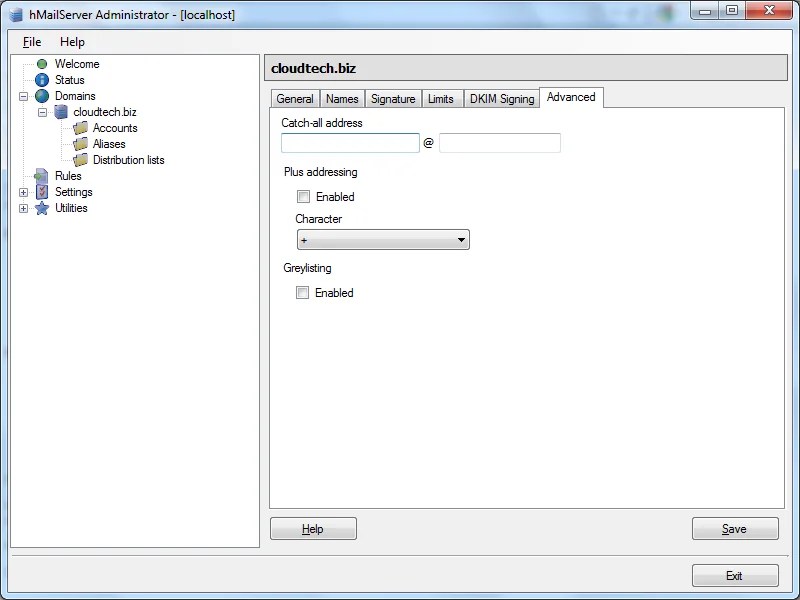Click the Exit button

(x=735, y=576)
